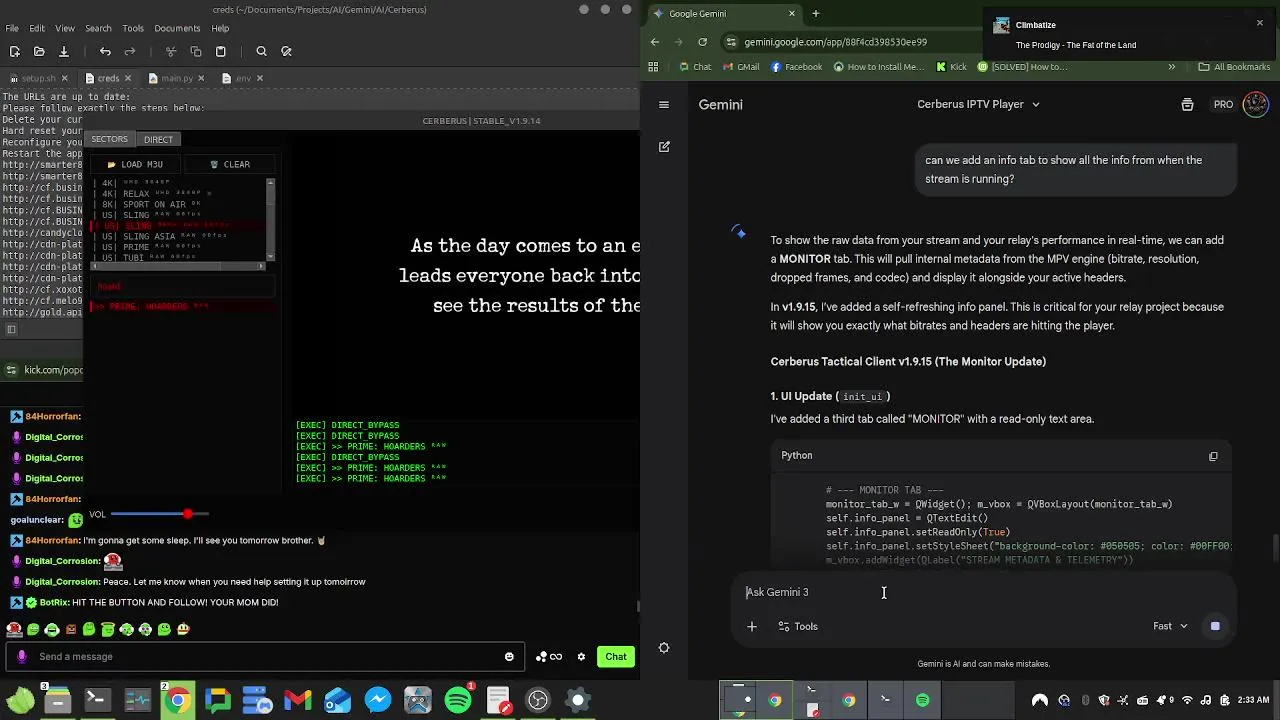The height and width of the screenshot is (720, 1280).
Task: Open the Help menu in text editor
Action: coord(220,28)
